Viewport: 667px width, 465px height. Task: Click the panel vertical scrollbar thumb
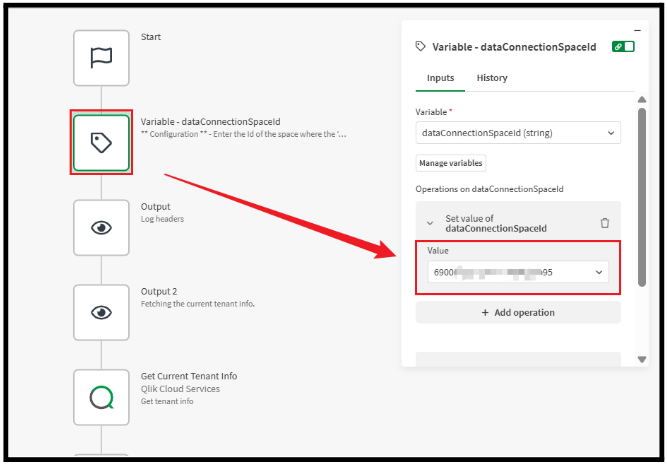641,190
